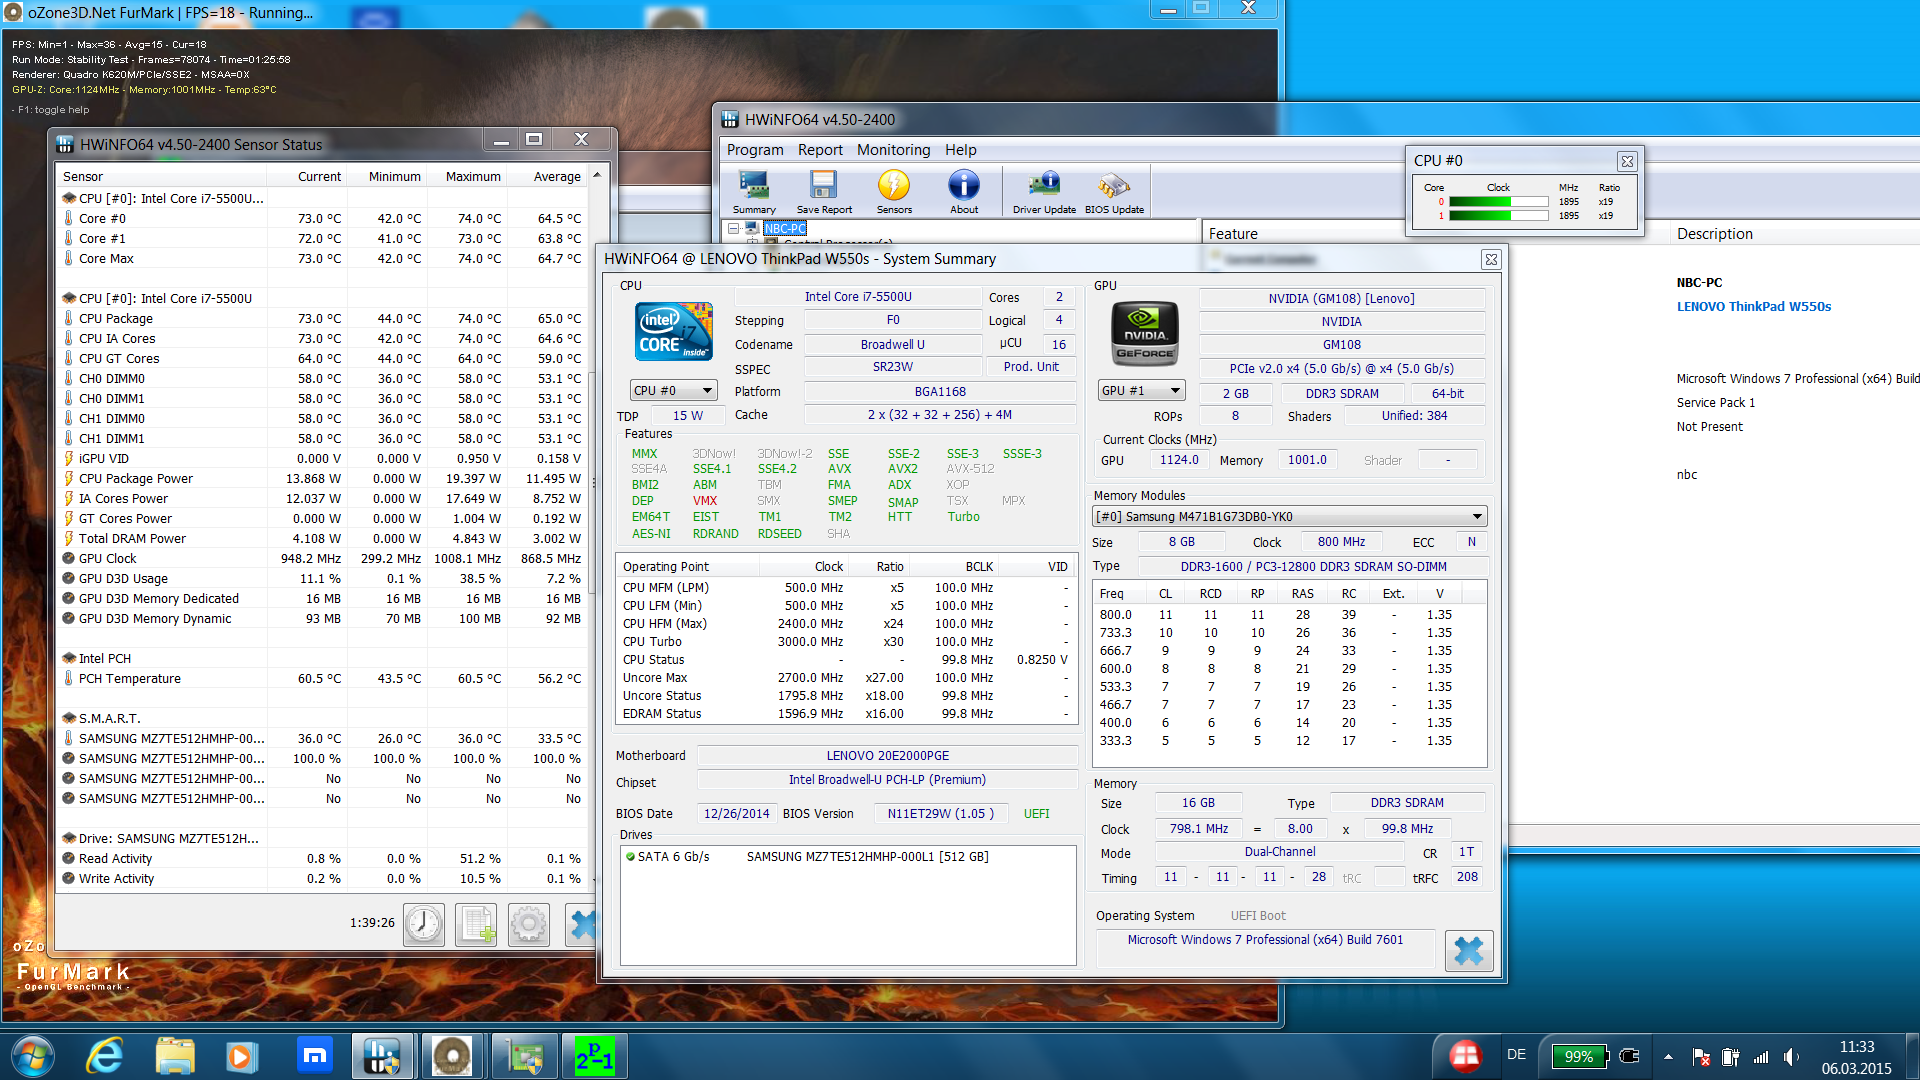Open sensor settings gear icon
This screenshot has height=1080, width=1920.
tap(529, 924)
